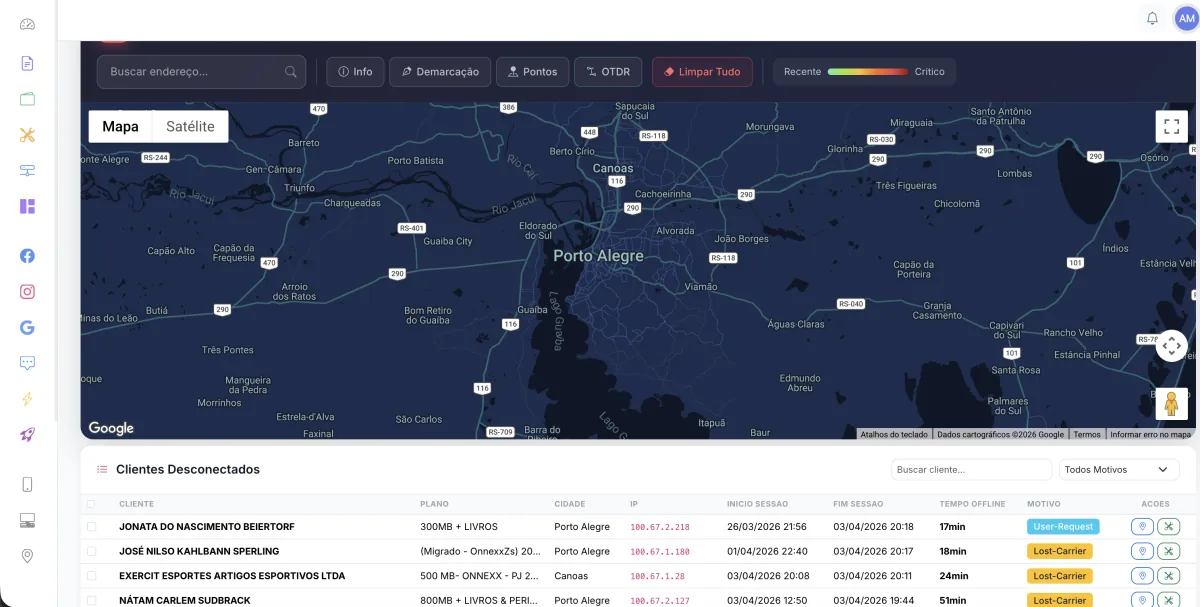Check the NÁTAM CARLEM SUDBRACK row
1200x607 pixels.
point(91,600)
